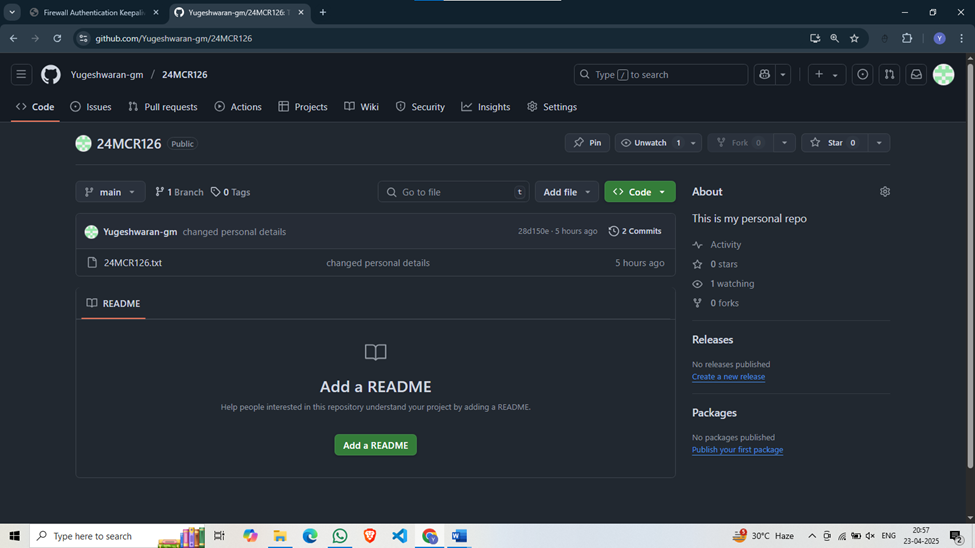Screen dimensions: 975x548
Task: Open Microsoft Word from the taskbar
Action: (x=460, y=536)
